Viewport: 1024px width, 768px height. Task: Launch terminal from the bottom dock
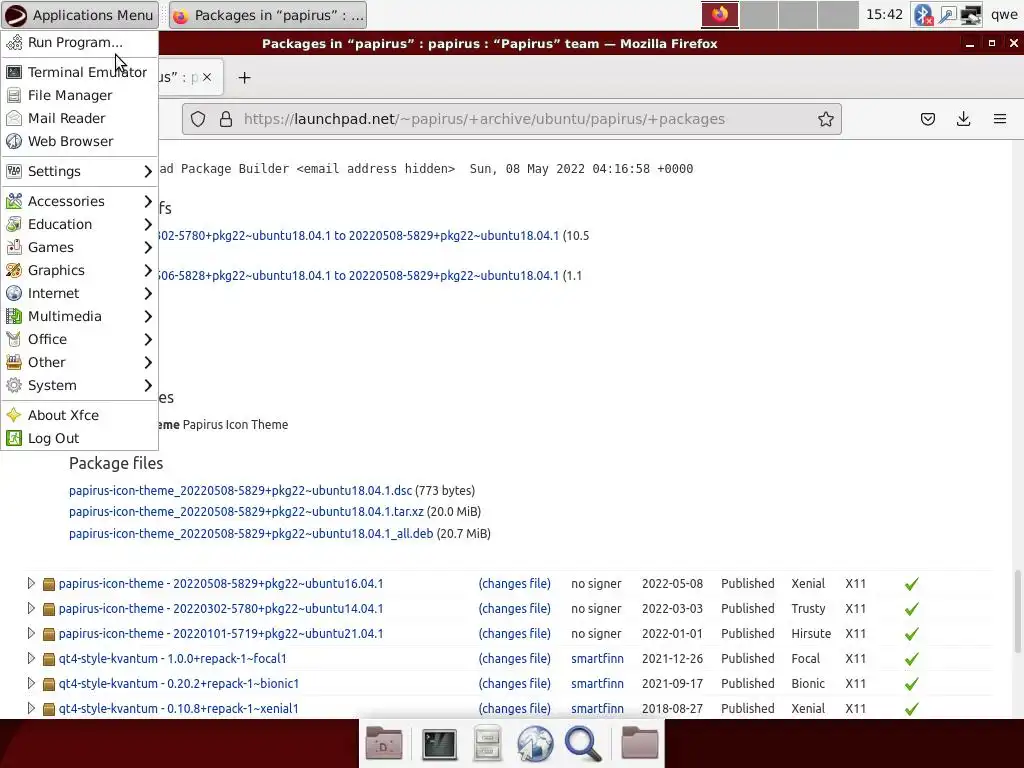[x=440, y=744]
